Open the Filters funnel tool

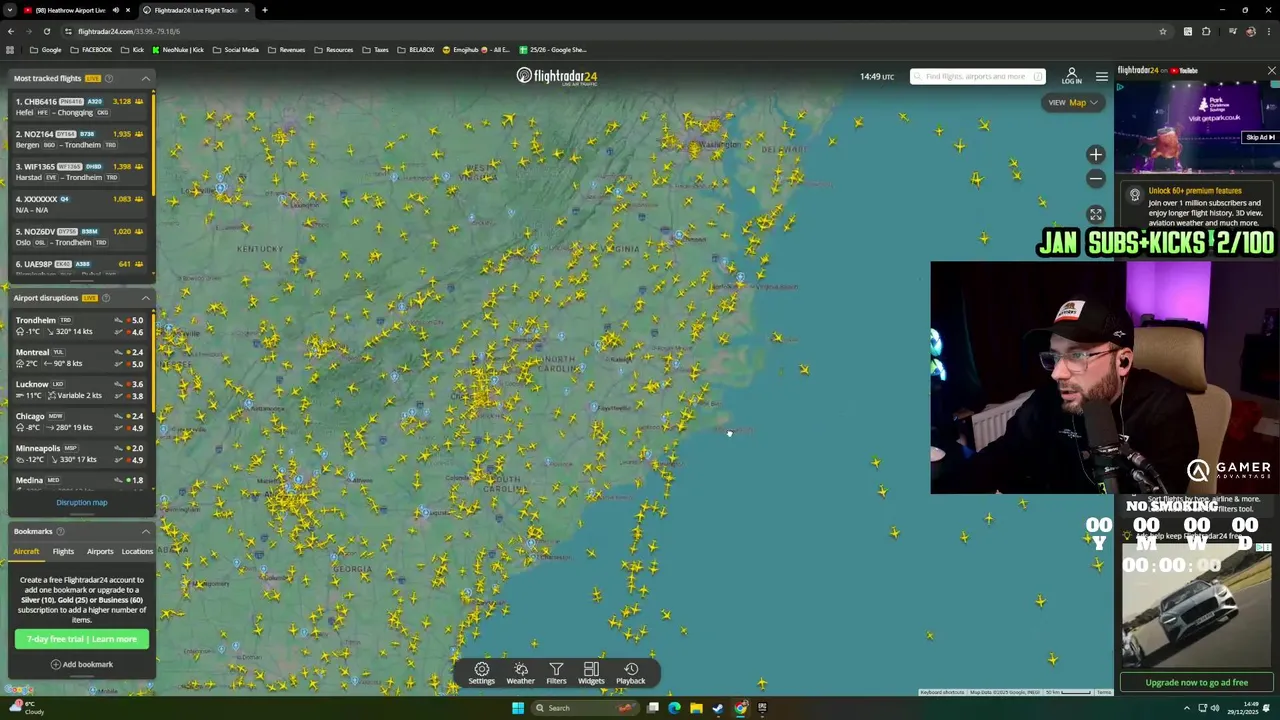(556, 673)
